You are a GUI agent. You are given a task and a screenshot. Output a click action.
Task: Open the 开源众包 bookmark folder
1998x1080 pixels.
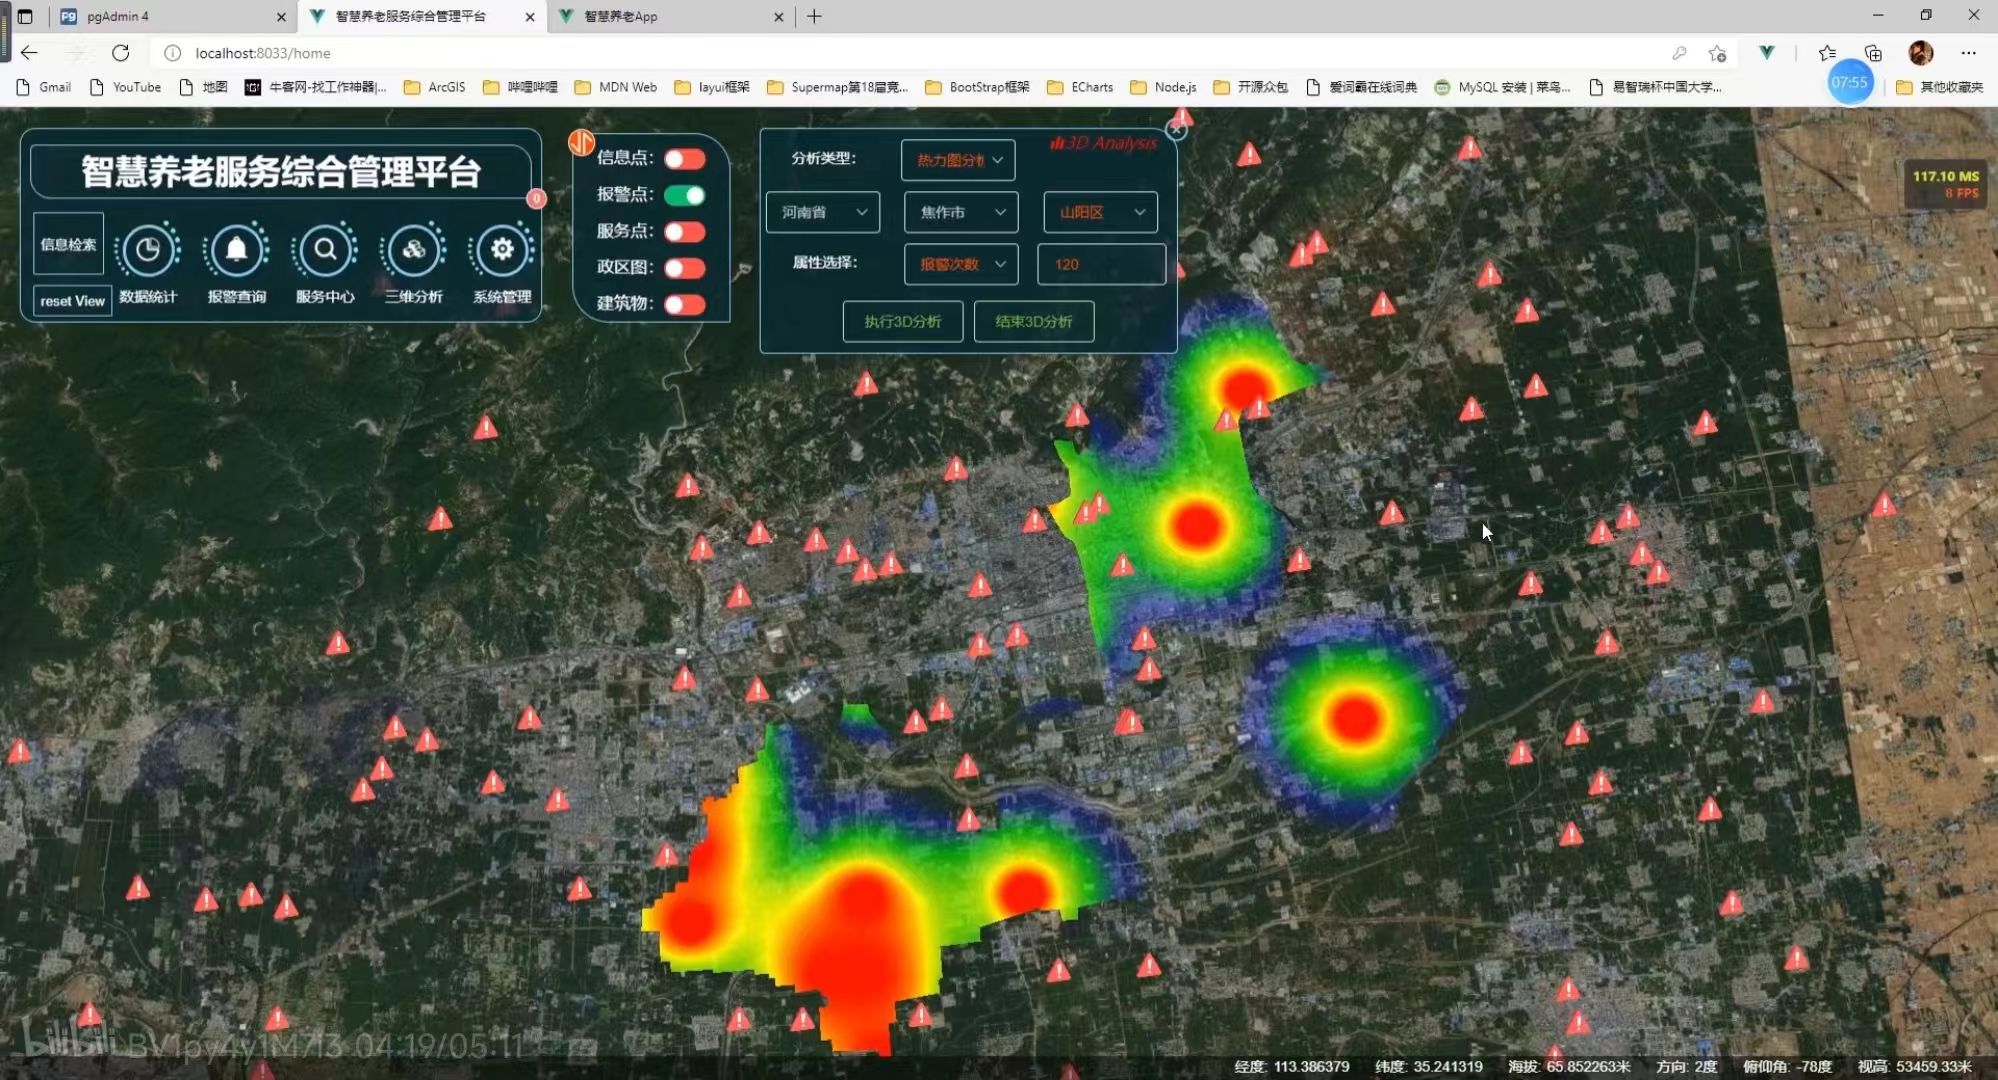point(1250,87)
